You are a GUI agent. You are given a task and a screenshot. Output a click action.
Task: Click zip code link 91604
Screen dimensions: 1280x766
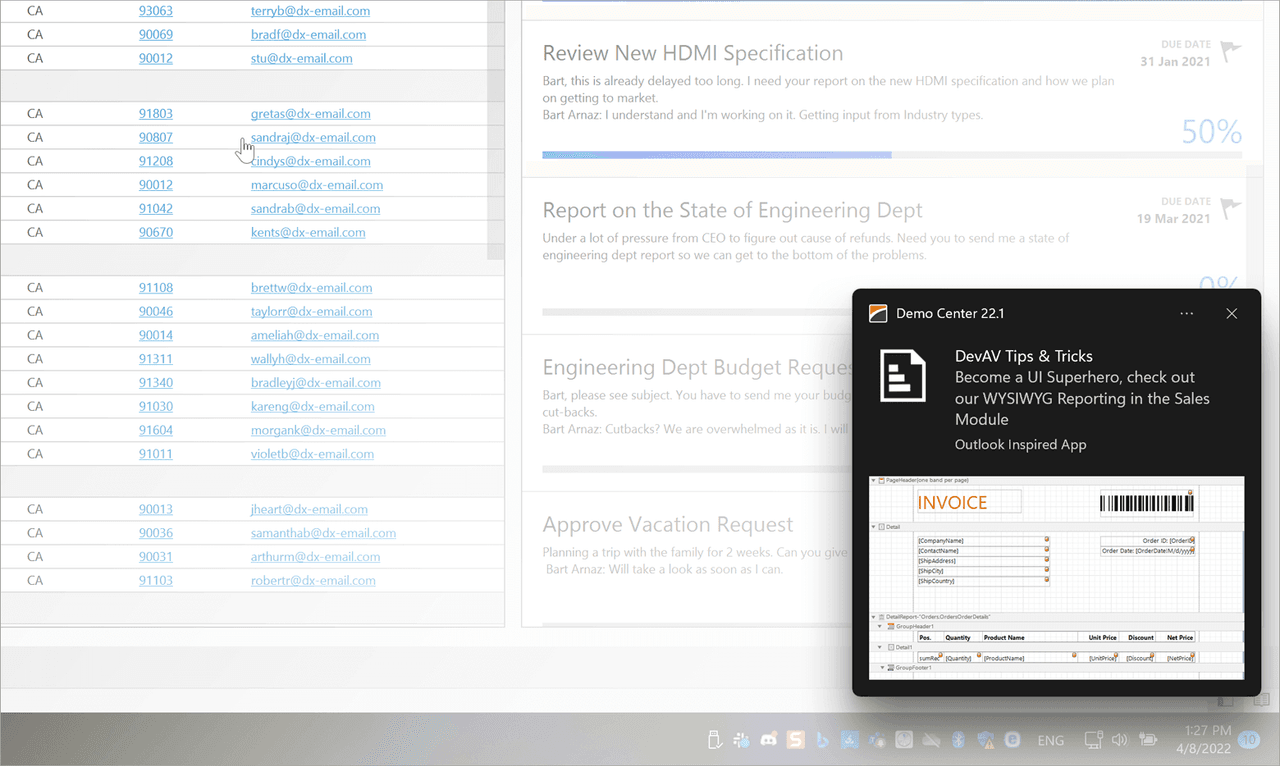pyautogui.click(x=156, y=430)
